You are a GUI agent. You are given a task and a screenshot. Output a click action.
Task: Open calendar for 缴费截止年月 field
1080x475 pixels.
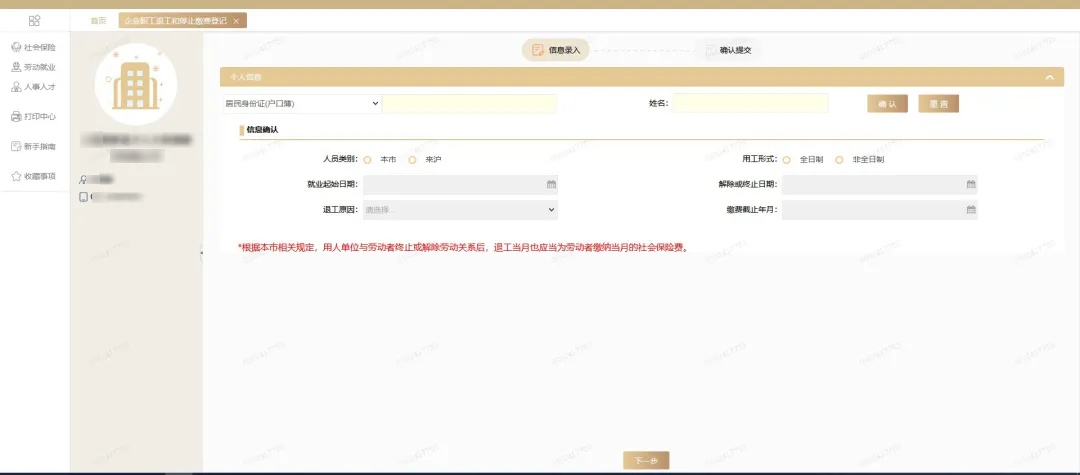(x=970, y=210)
